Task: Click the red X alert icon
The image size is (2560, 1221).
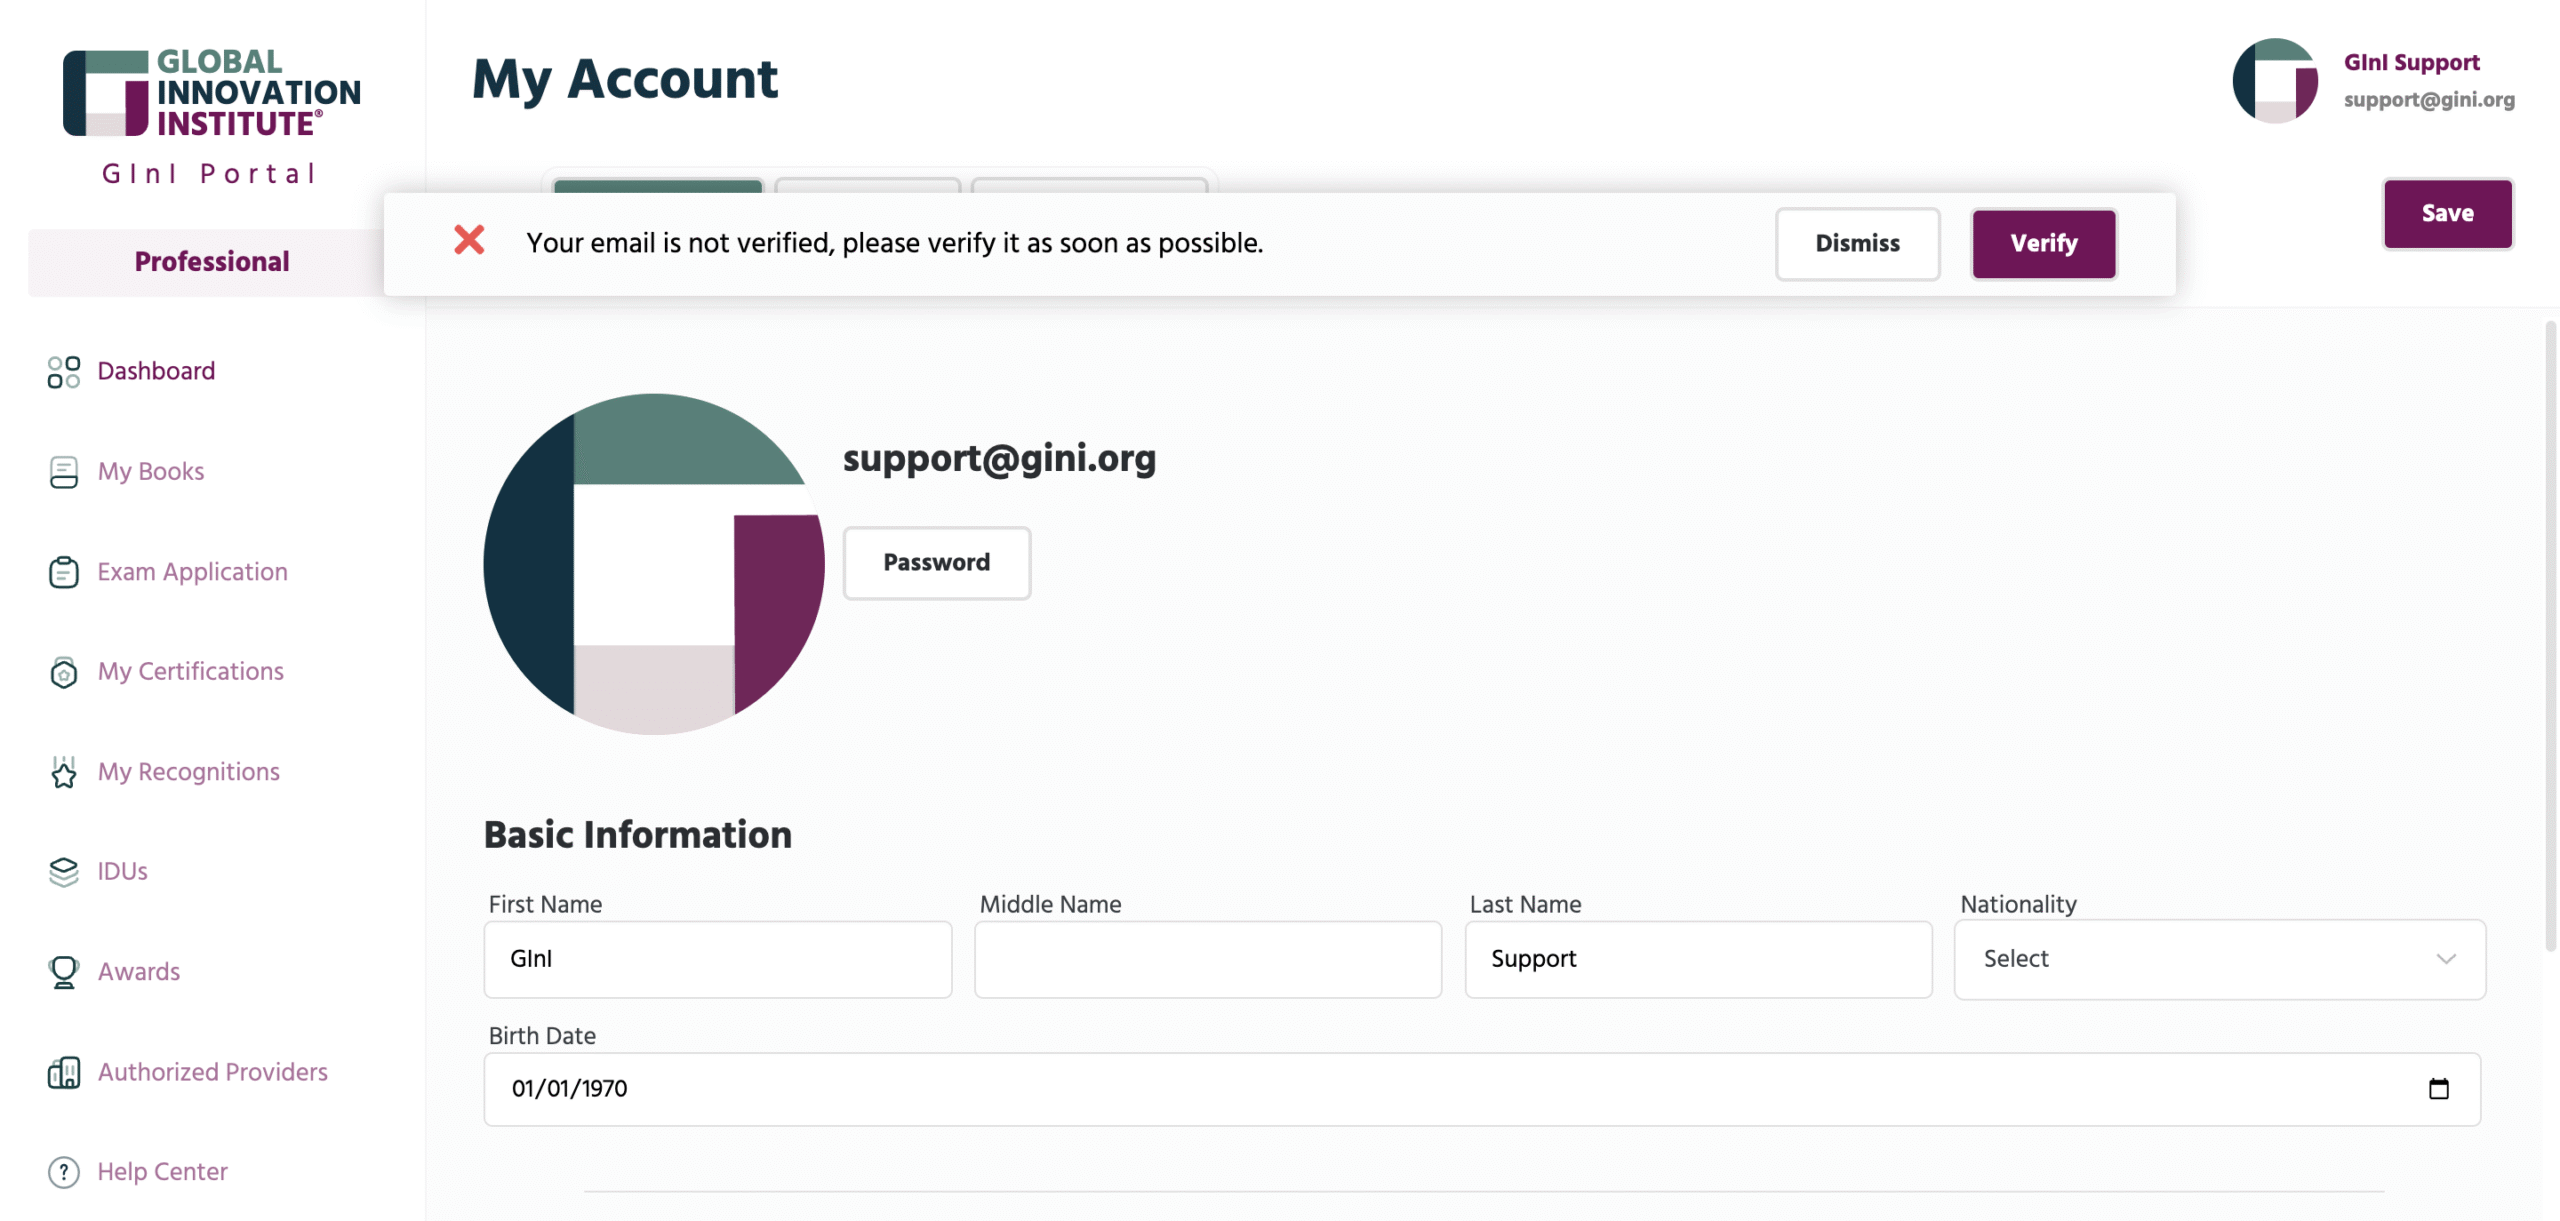Action: tap(469, 240)
